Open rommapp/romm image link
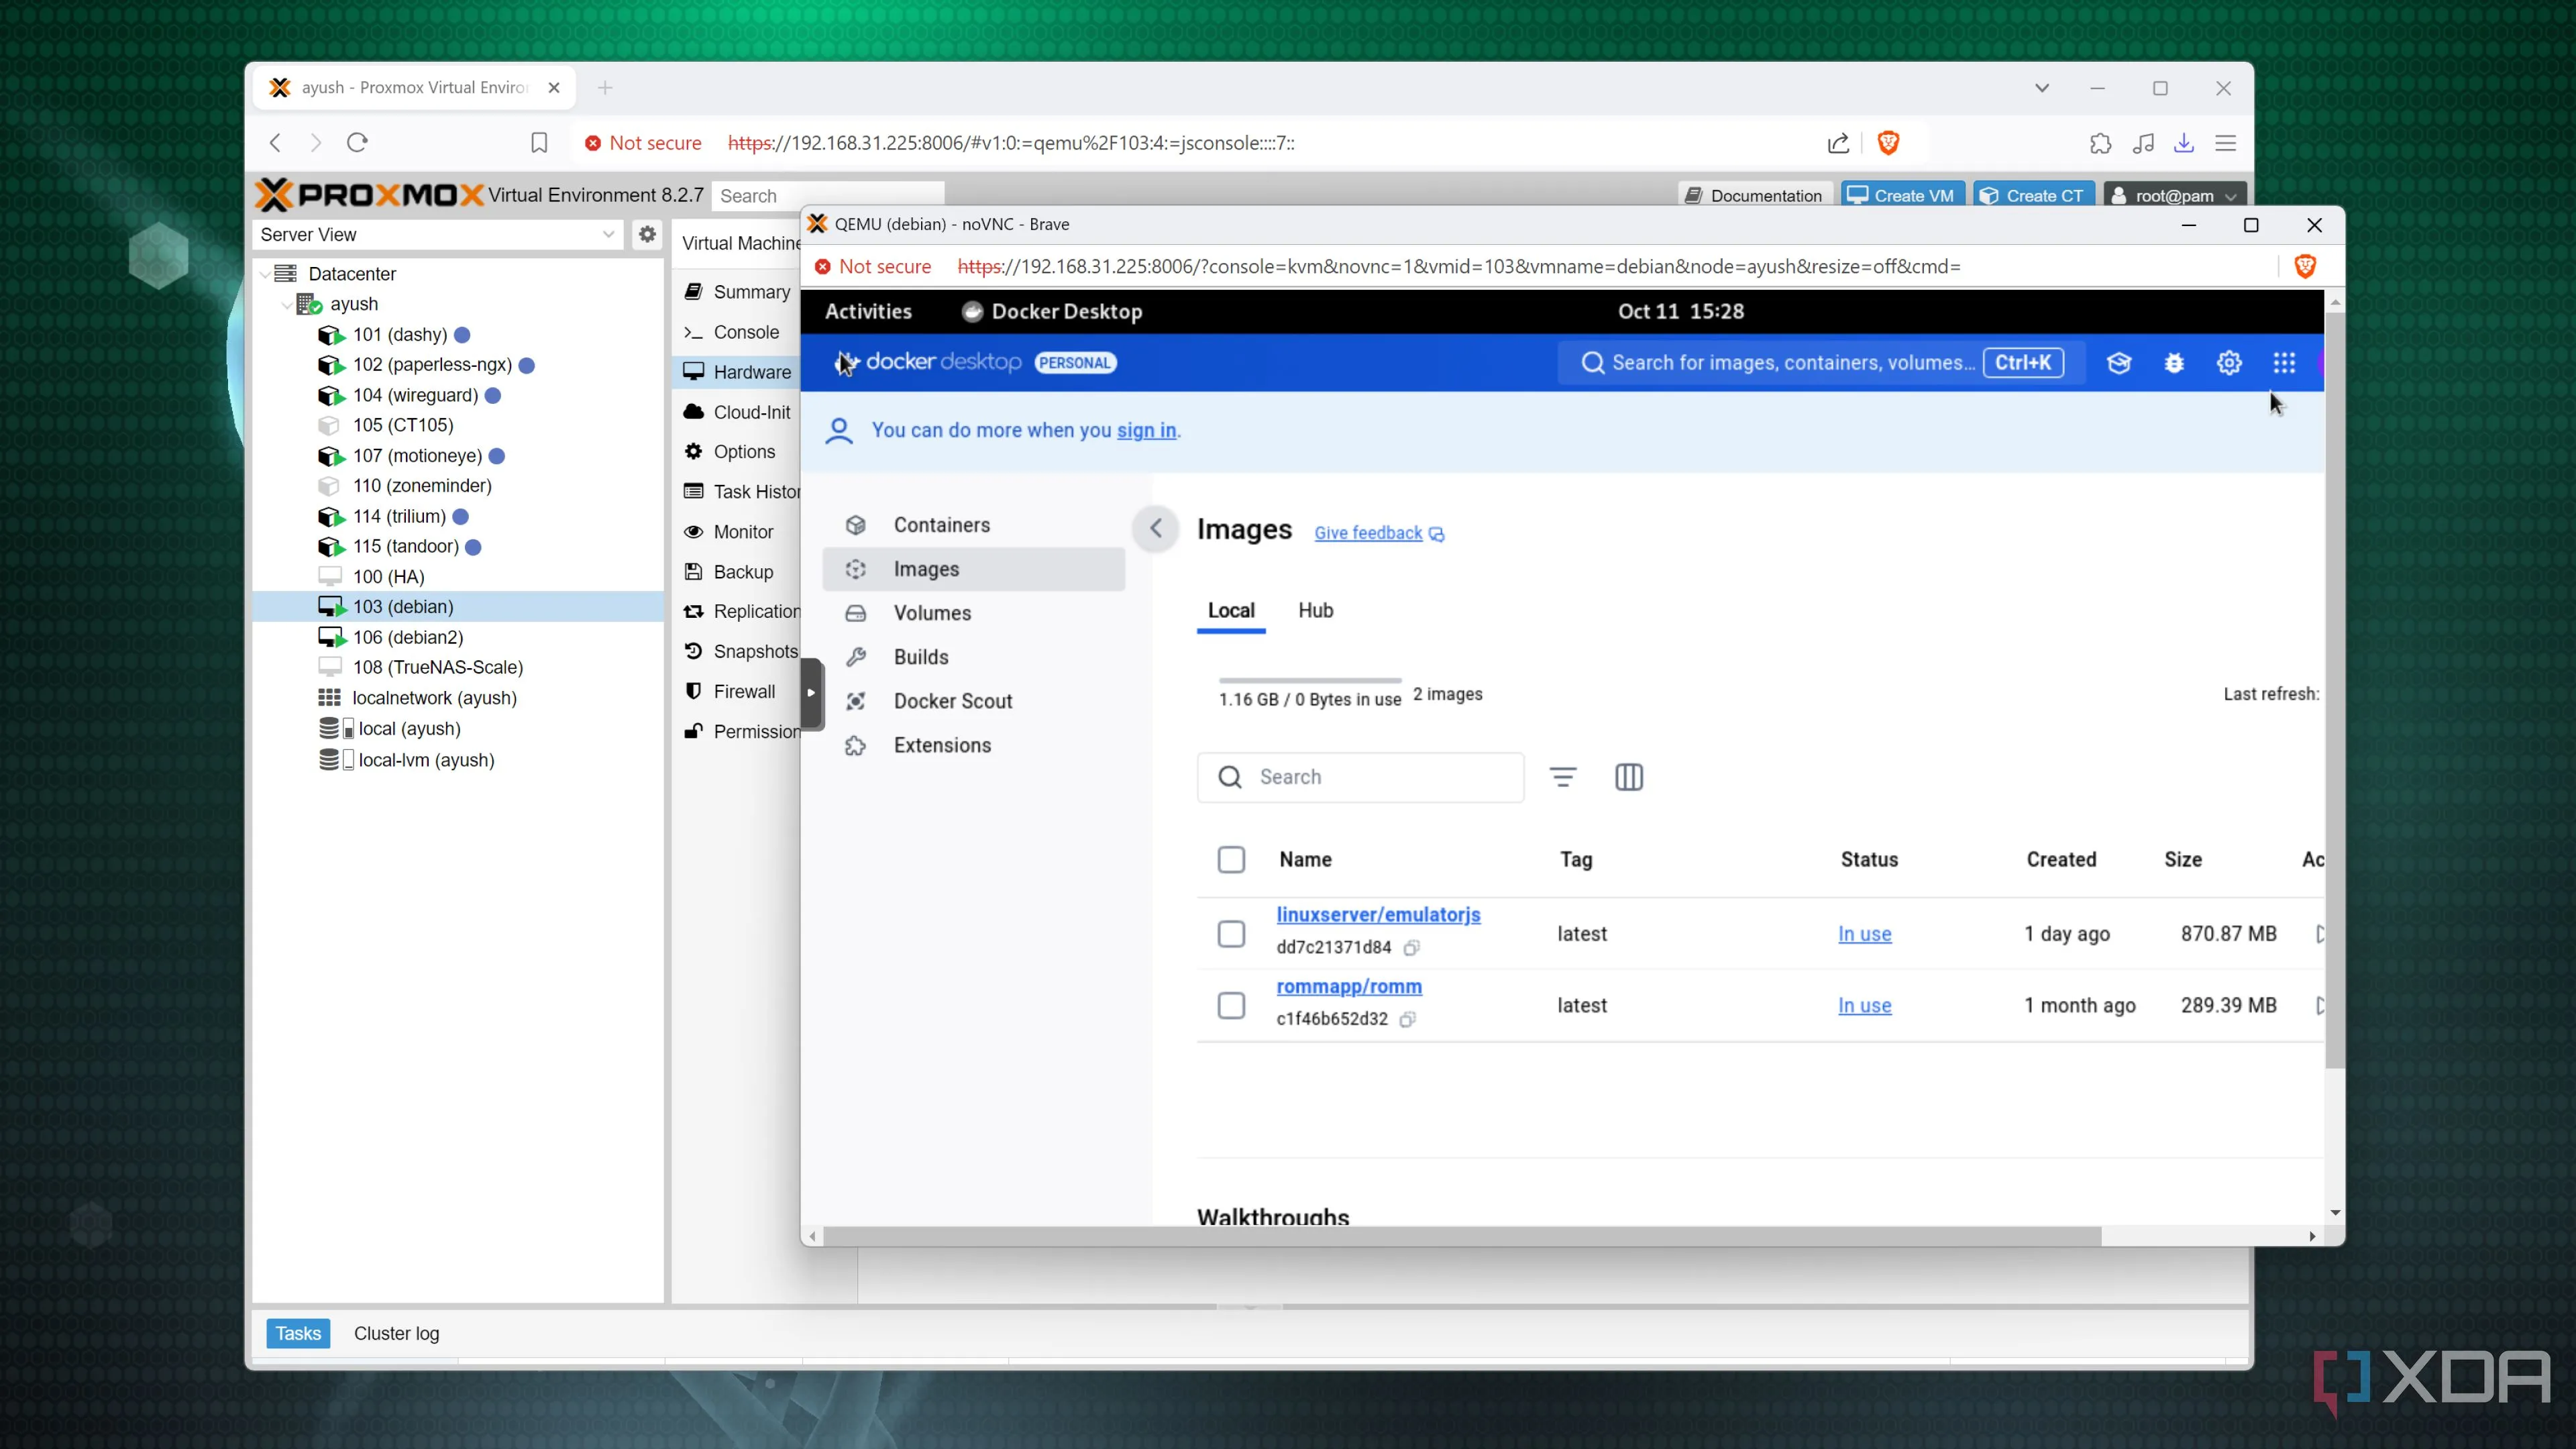 1349,987
